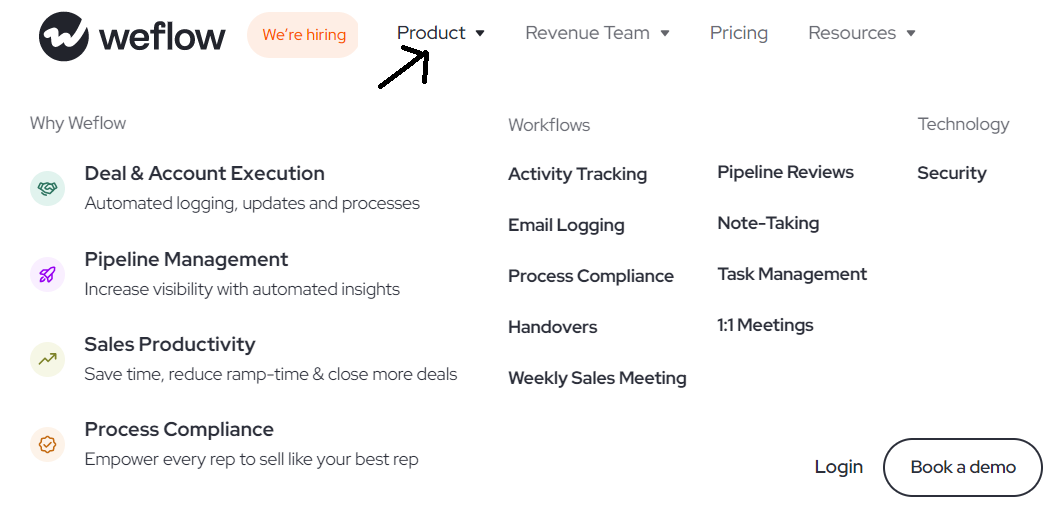Viewport: 1057px width, 513px height.
Task: Open the Note-Taking workflow page
Action: 768,223
